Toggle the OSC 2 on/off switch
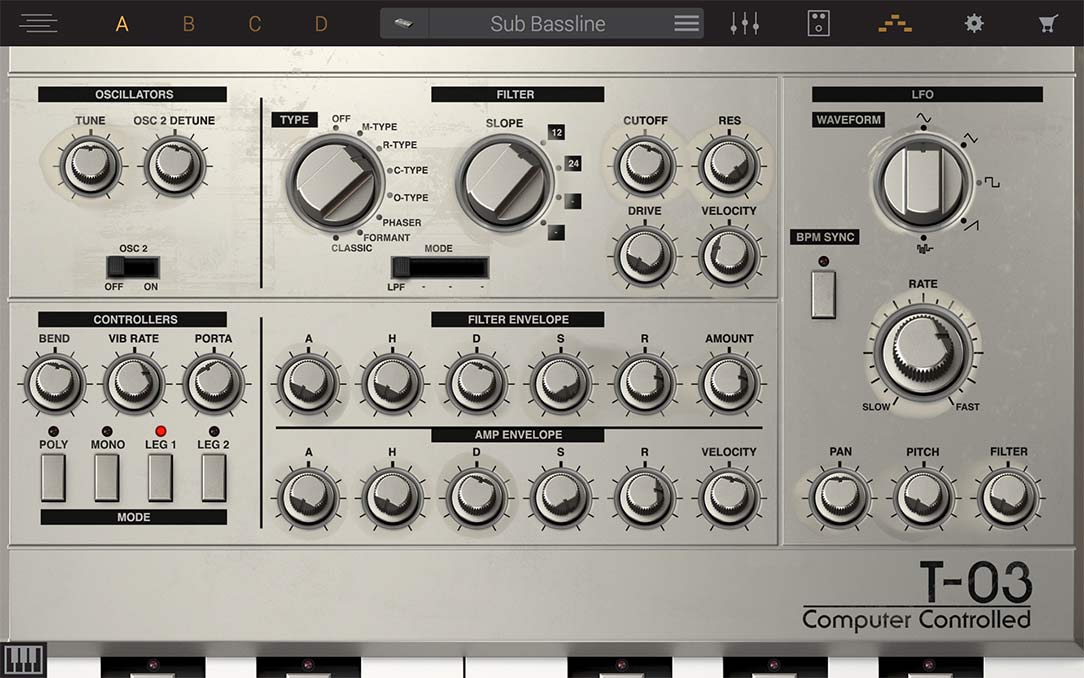 133,267
